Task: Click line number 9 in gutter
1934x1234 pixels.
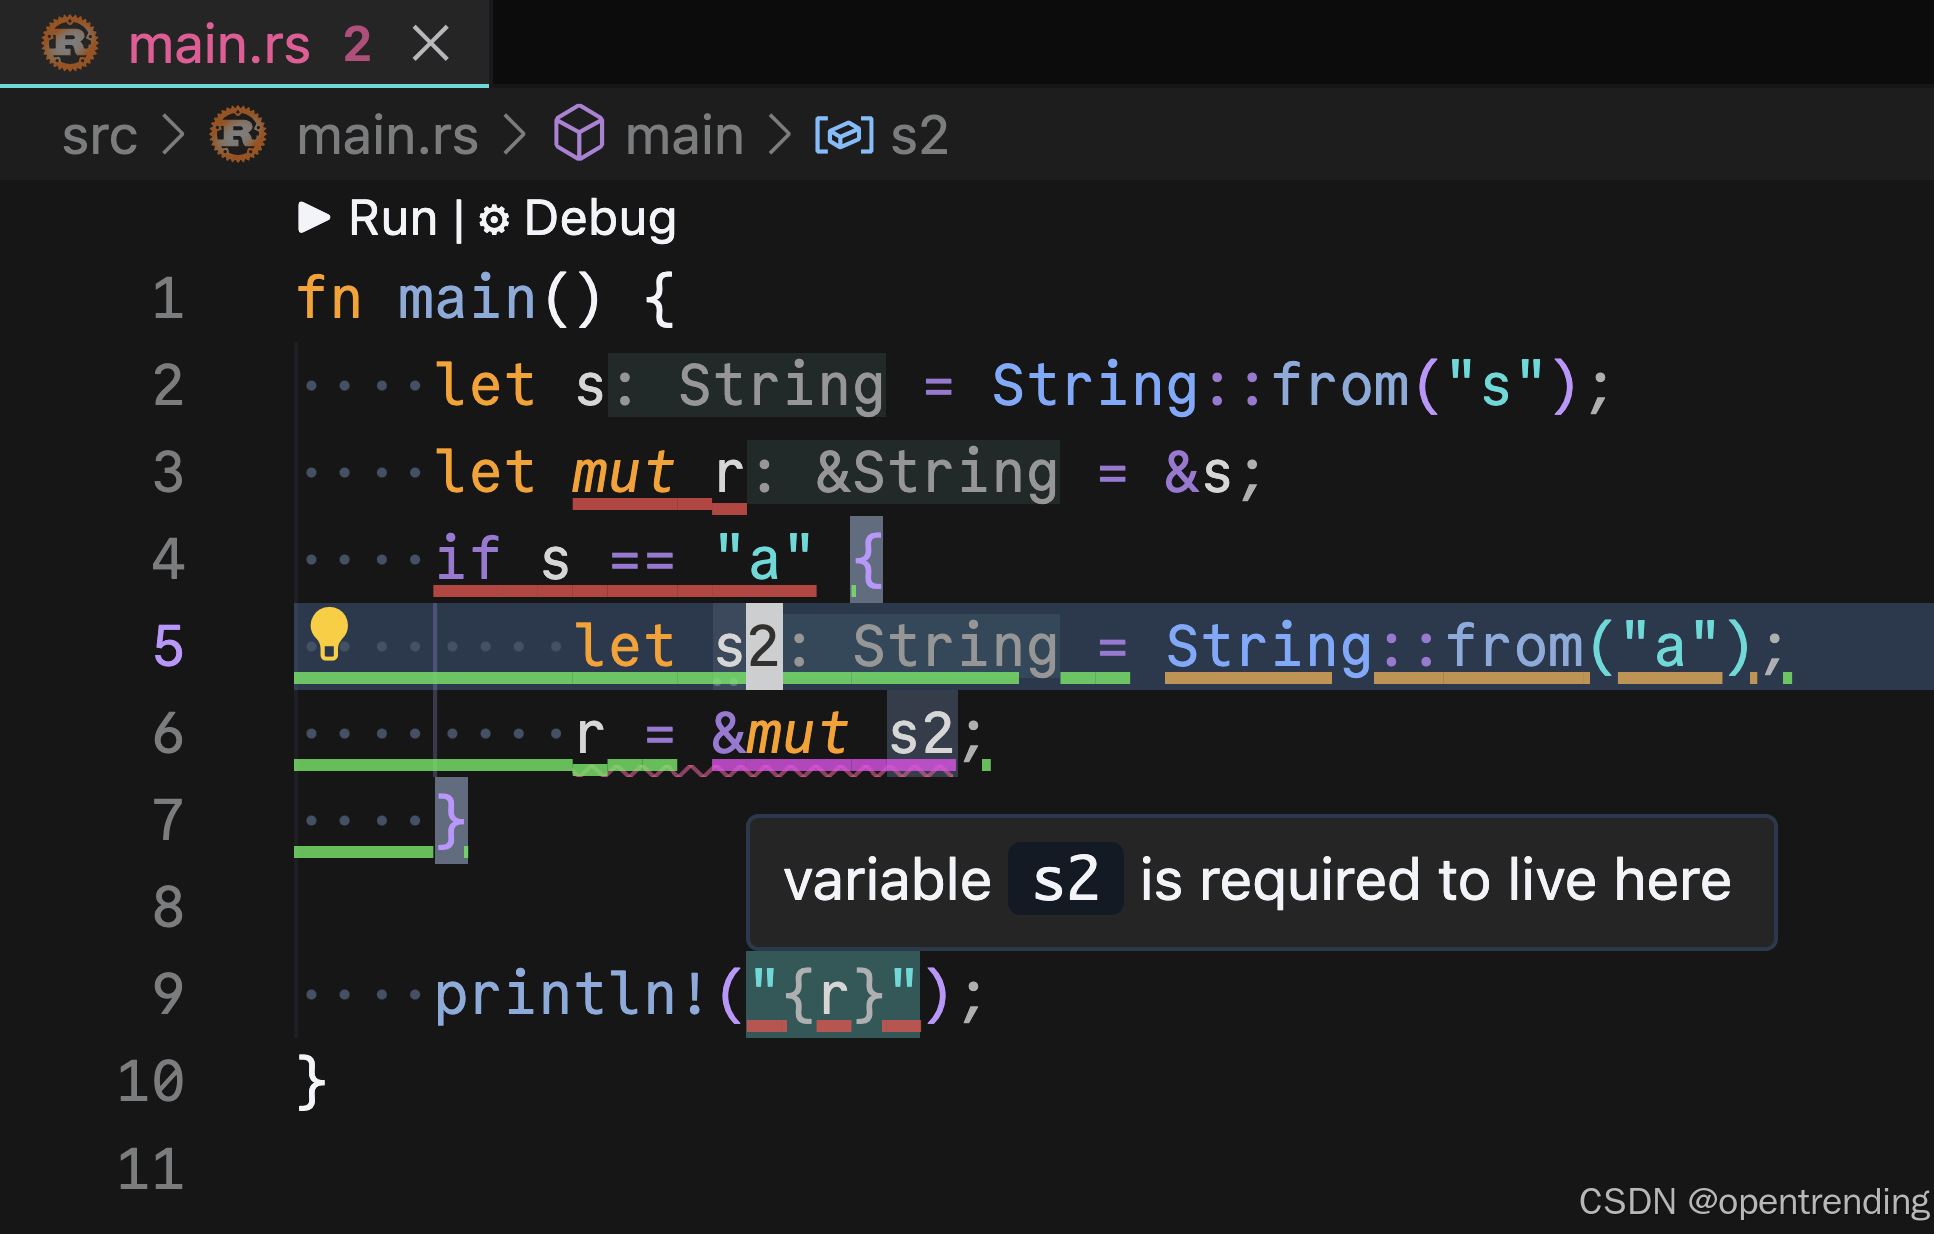Action: coord(168,994)
